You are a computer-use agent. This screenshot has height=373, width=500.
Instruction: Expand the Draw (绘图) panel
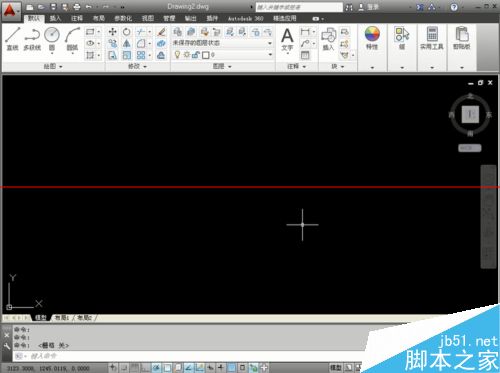(x=53, y=67)
